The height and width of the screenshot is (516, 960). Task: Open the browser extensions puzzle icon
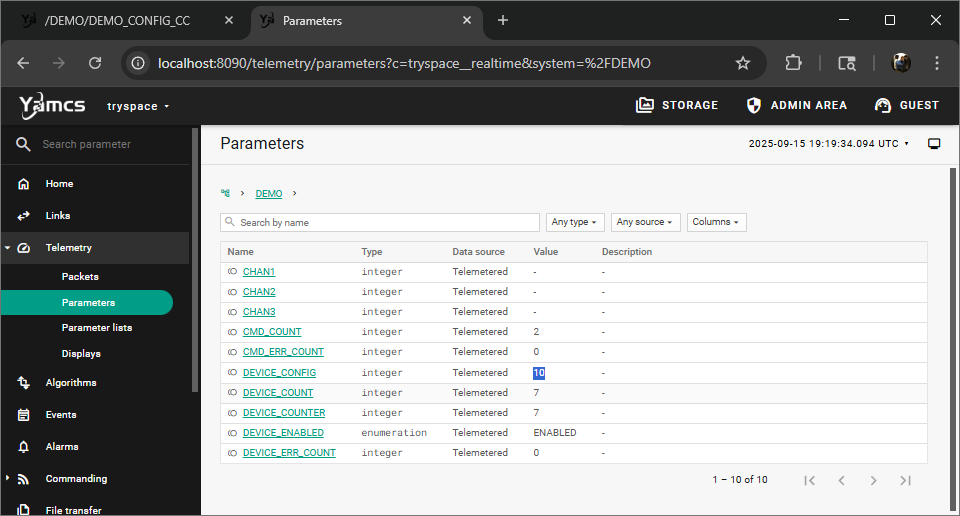(x=793, y=63)
